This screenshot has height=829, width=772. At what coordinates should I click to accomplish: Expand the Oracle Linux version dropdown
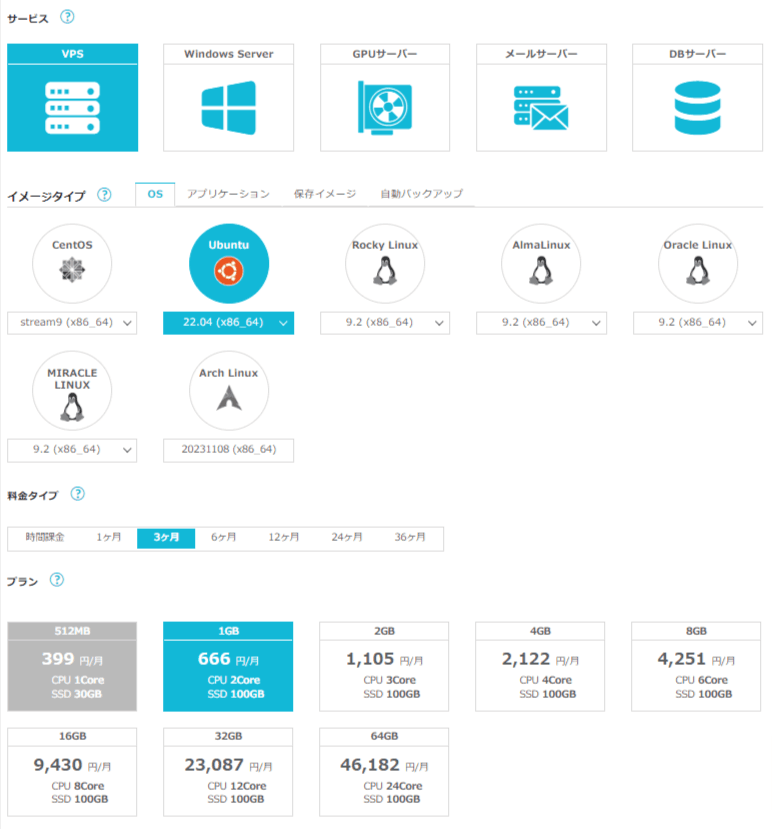point(698,323)
